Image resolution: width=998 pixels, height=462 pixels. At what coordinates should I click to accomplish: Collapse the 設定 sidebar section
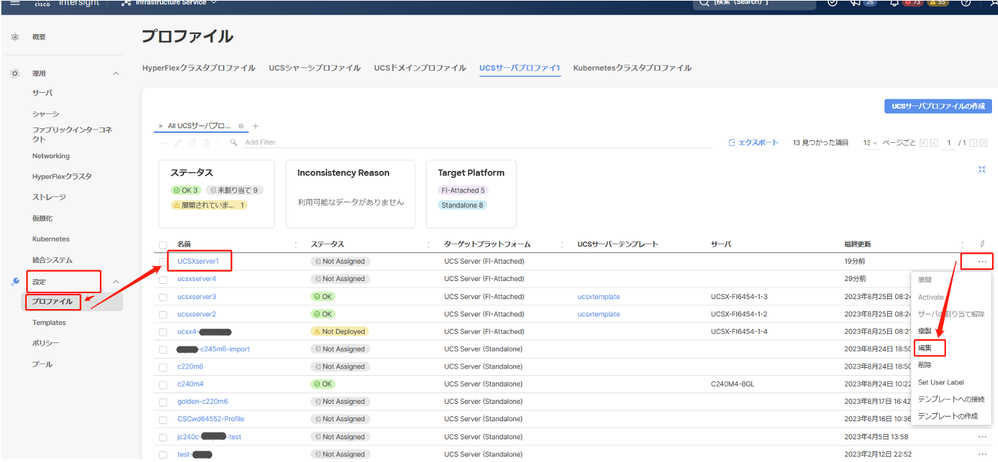point(116,282)
